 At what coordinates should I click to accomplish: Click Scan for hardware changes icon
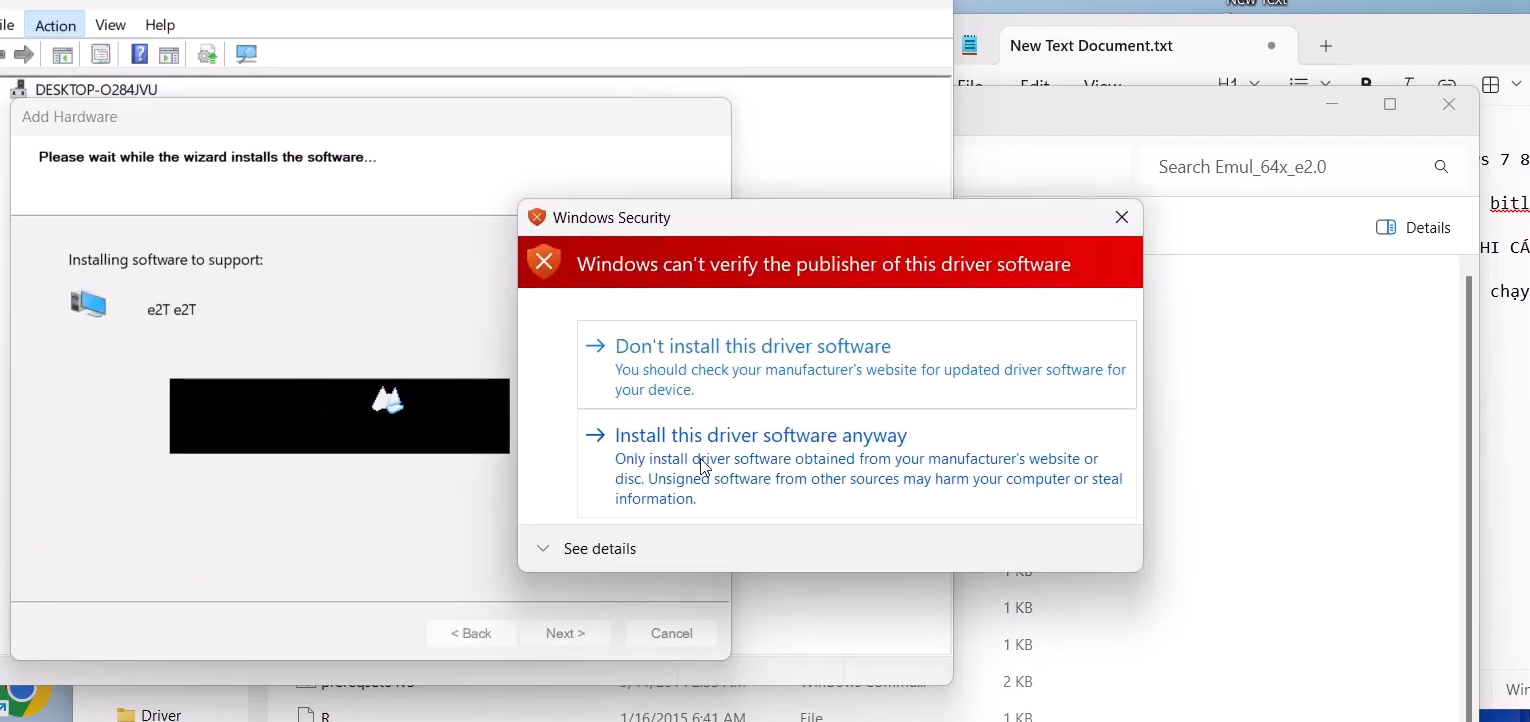[247, 55]
